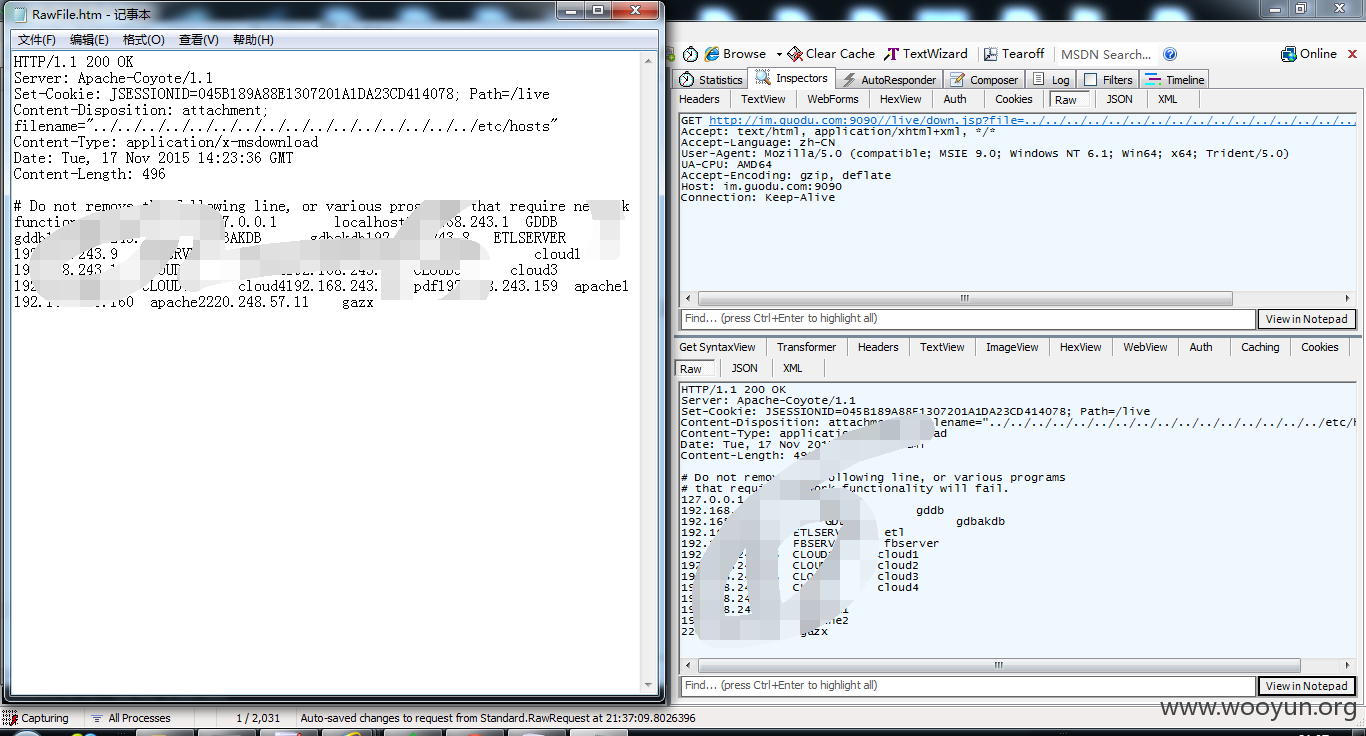This screenshot has height=736, width=1366.
Task: Click the Tearoff toolbar icon
Action: 991,54
